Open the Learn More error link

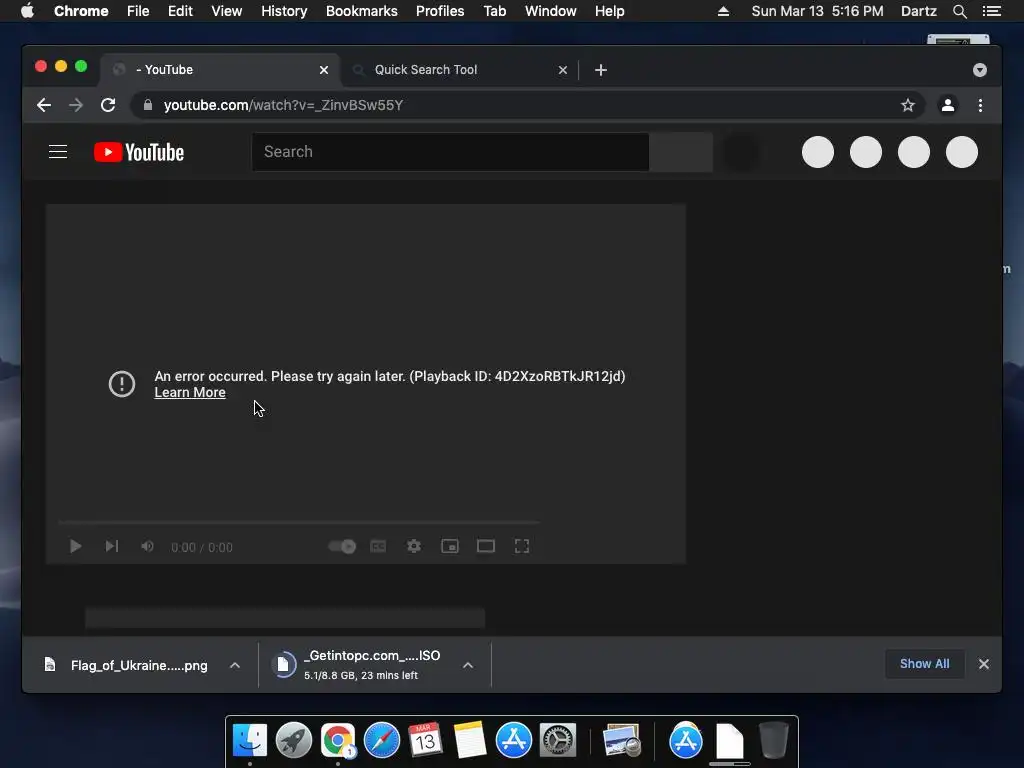pos(190,392)
